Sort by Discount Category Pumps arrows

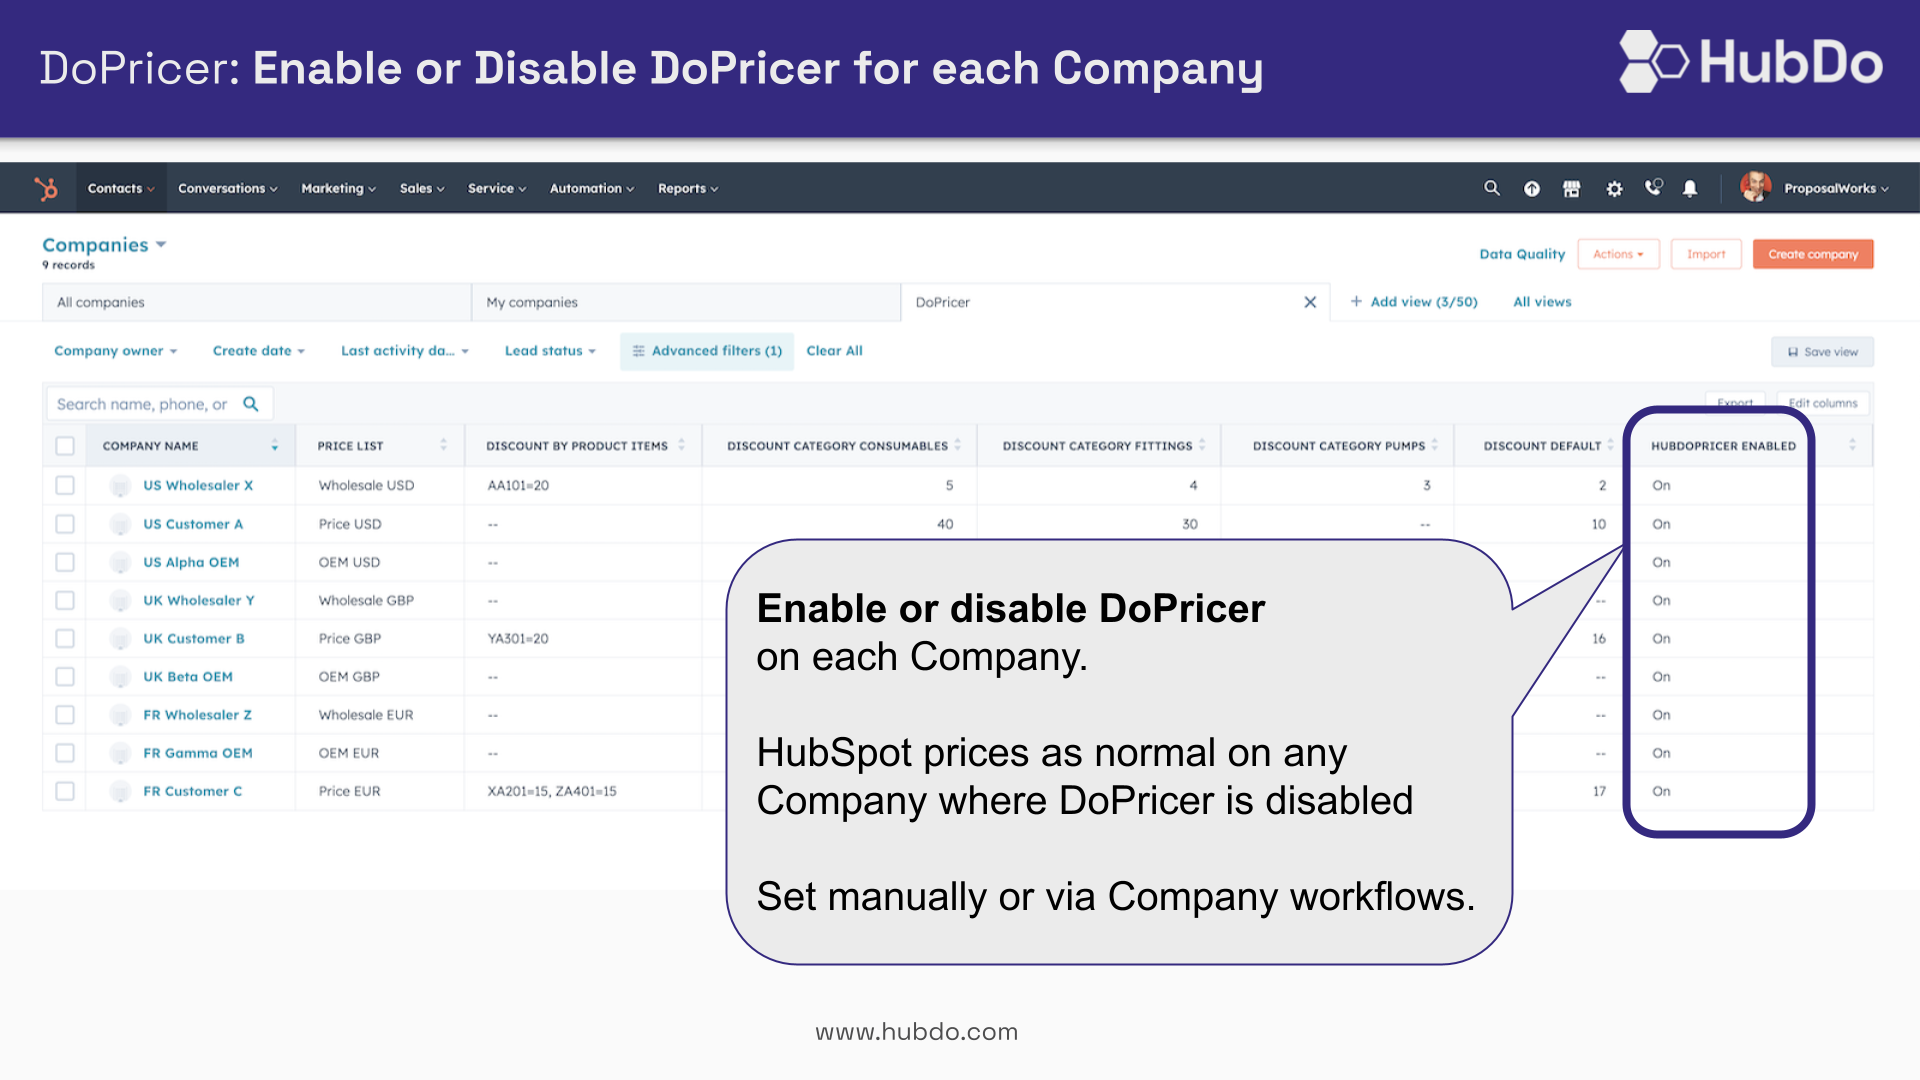(1434, 445)
